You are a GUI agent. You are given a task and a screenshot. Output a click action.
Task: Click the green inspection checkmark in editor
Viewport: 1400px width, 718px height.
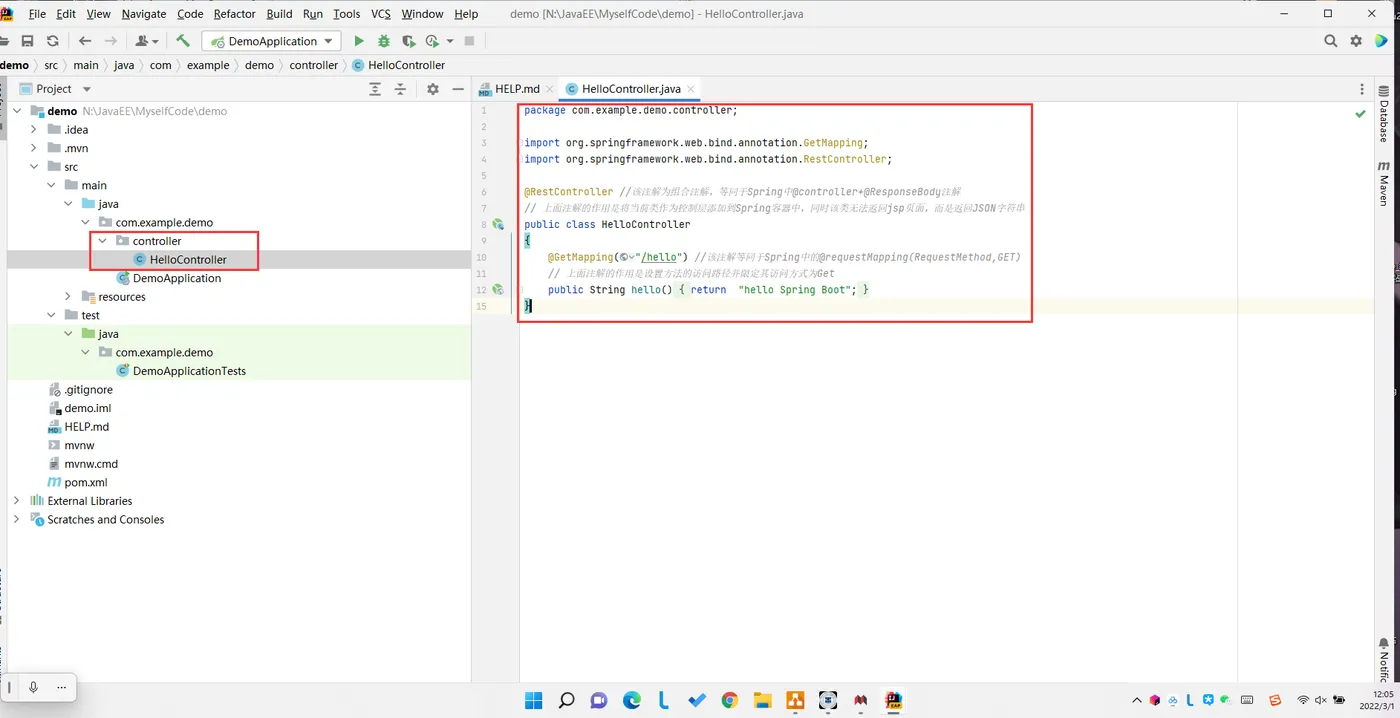coord(1360,114)
